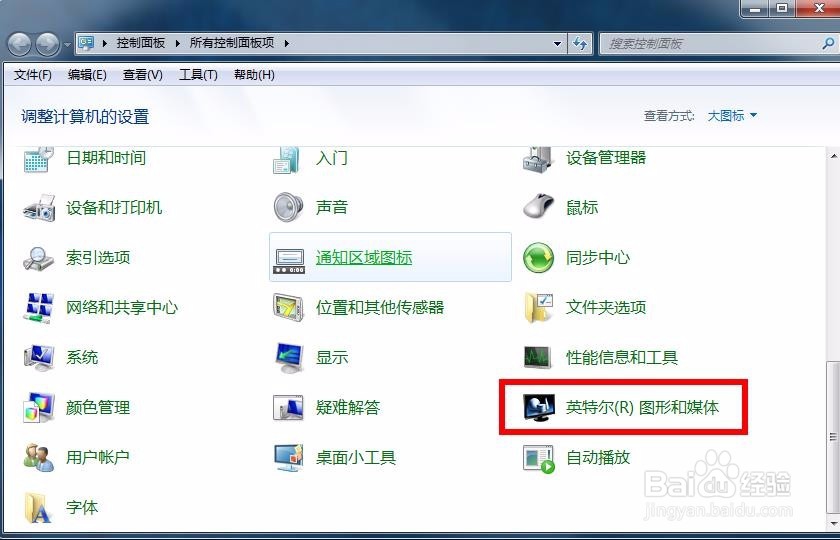Open the 显示 monitor icon

[x=288, y=357]
